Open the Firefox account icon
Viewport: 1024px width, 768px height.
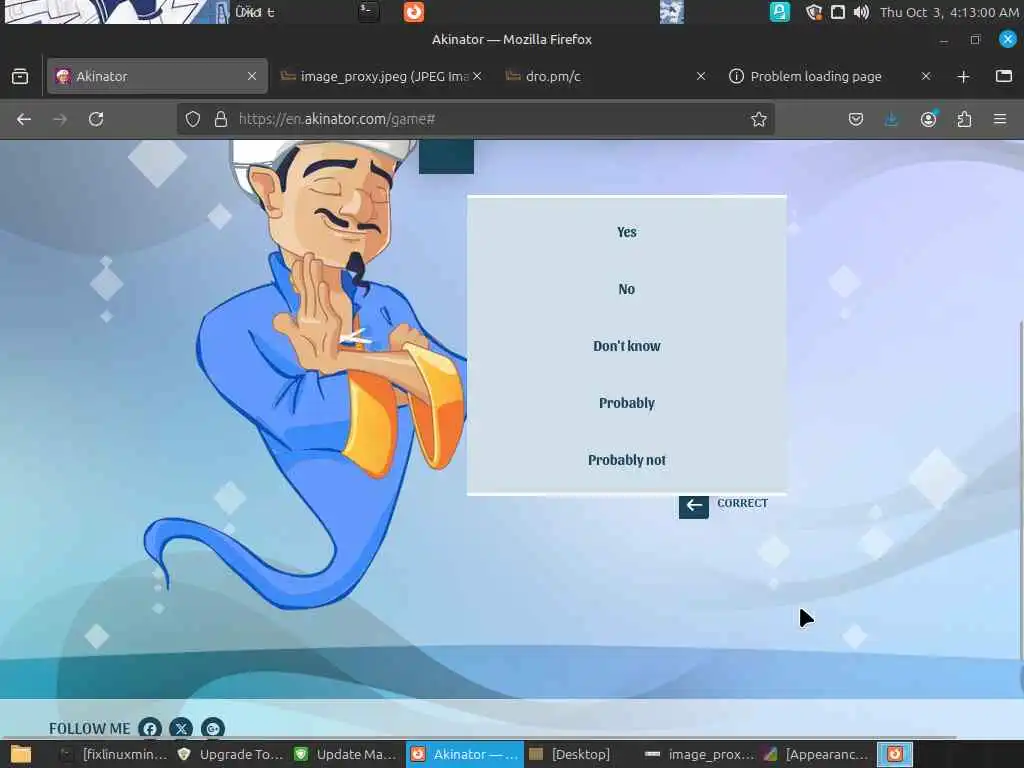coord(928,119)
